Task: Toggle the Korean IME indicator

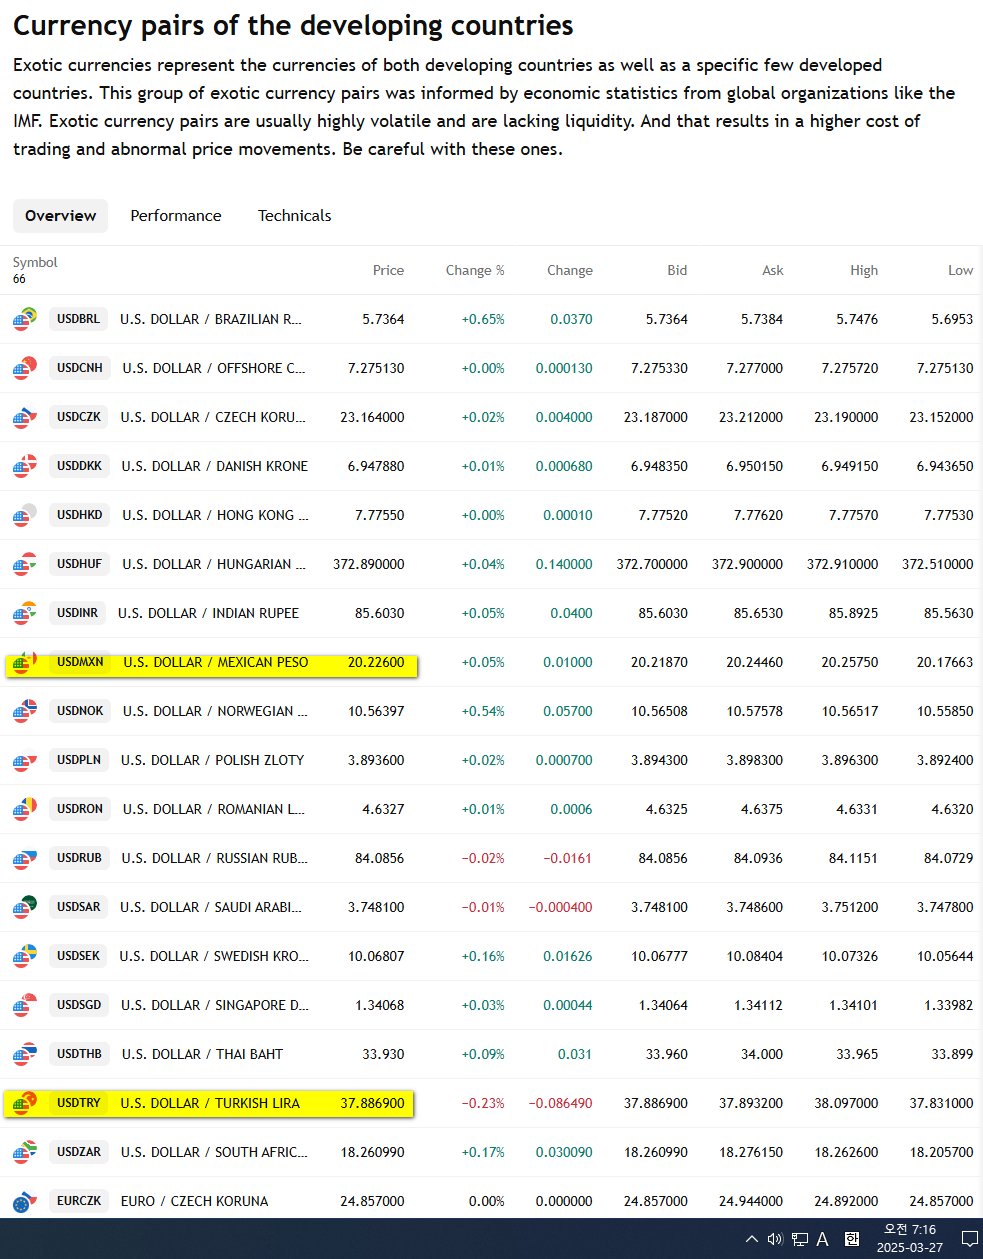Action: coord(851,1239)
